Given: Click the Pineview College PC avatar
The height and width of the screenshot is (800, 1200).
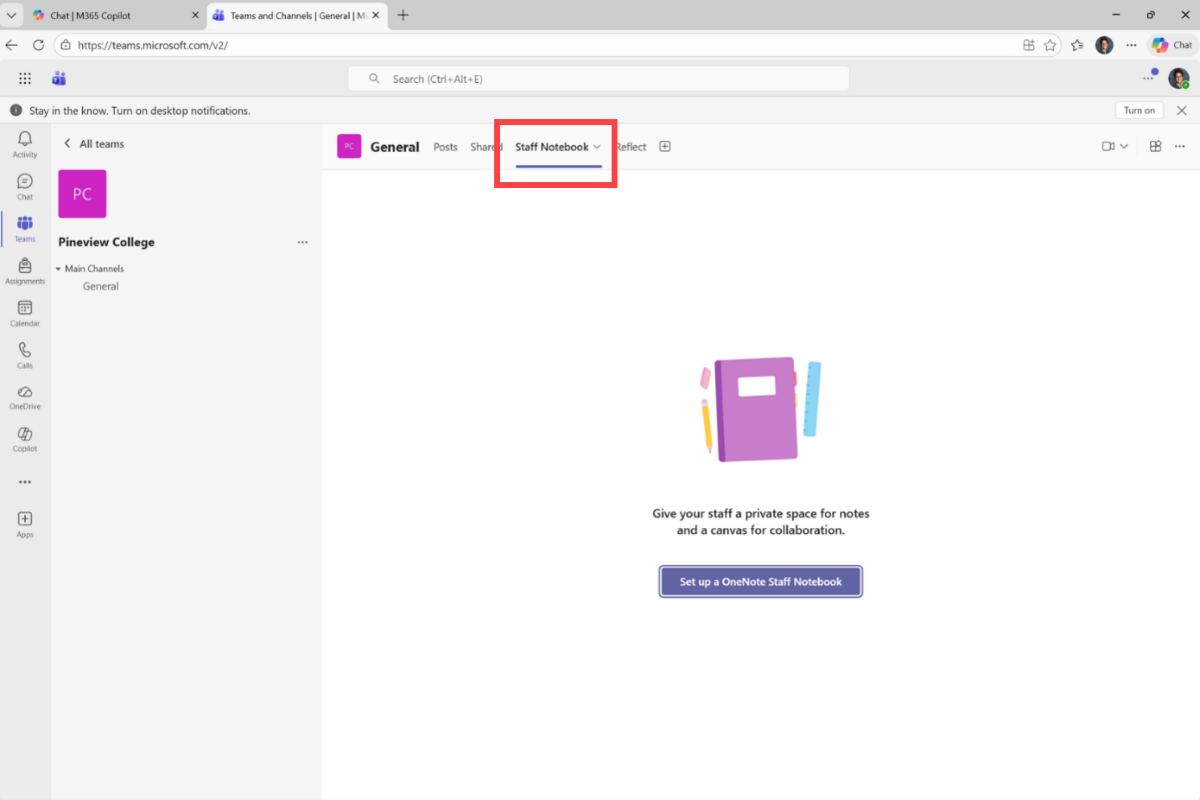Looking at the screenshot, I should tap(82, 194).
